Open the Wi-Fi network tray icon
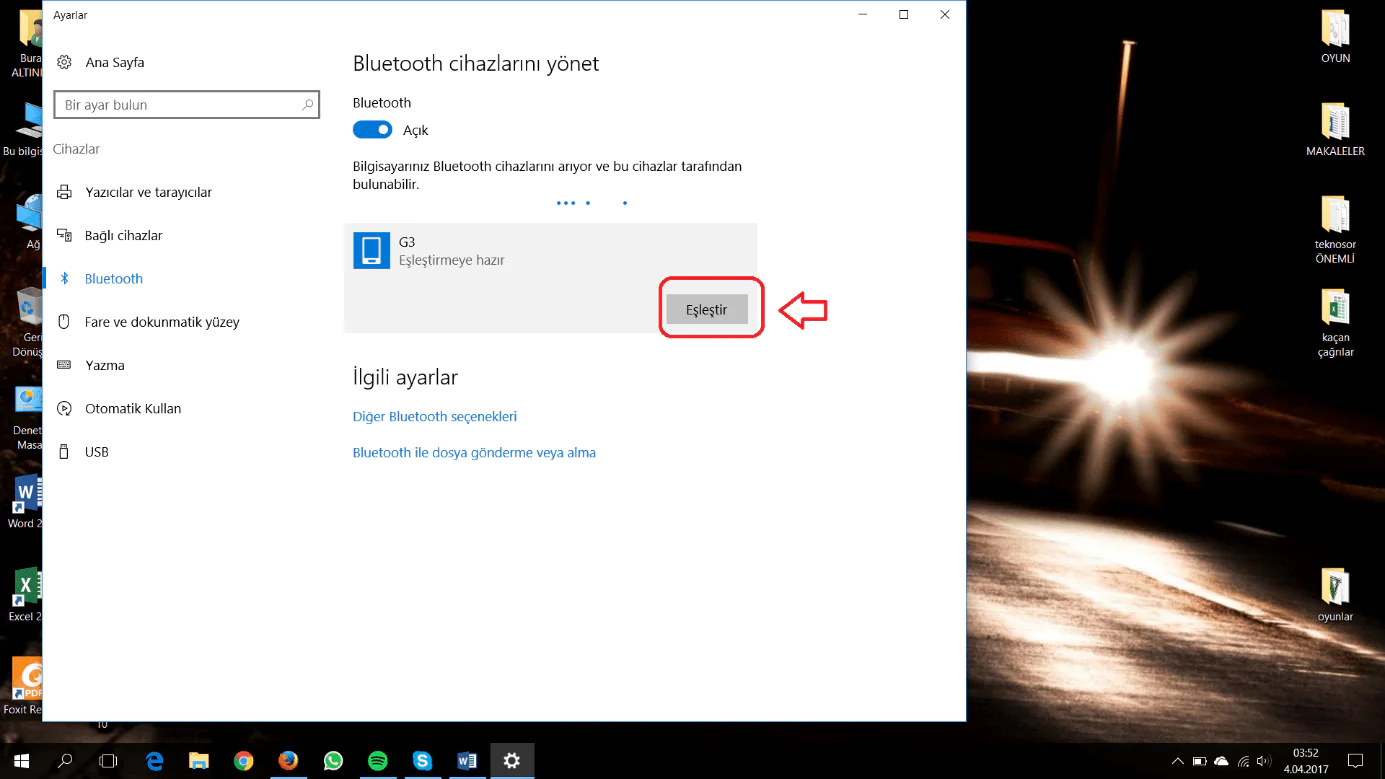The height and width of the screenshot is (779, 1385). [1243, 762]
